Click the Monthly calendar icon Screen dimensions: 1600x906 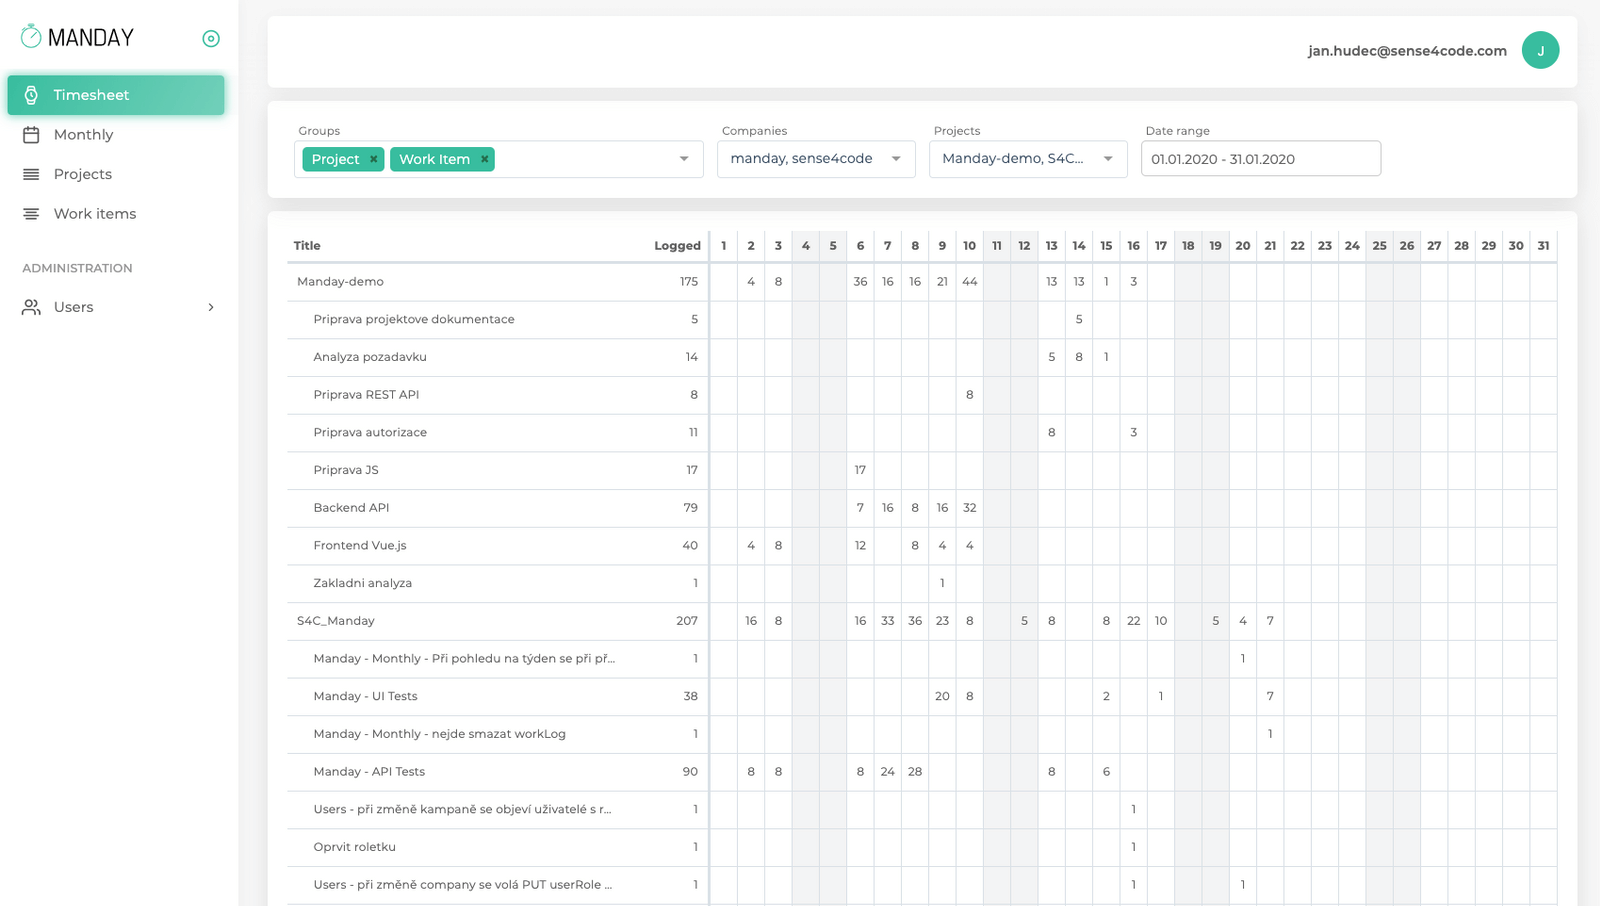tap(31, 134)
